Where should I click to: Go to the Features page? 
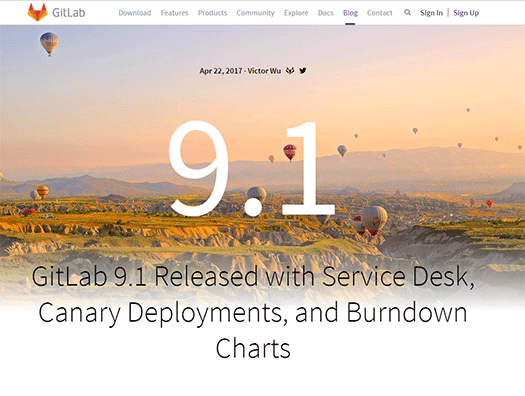point(174,13)
